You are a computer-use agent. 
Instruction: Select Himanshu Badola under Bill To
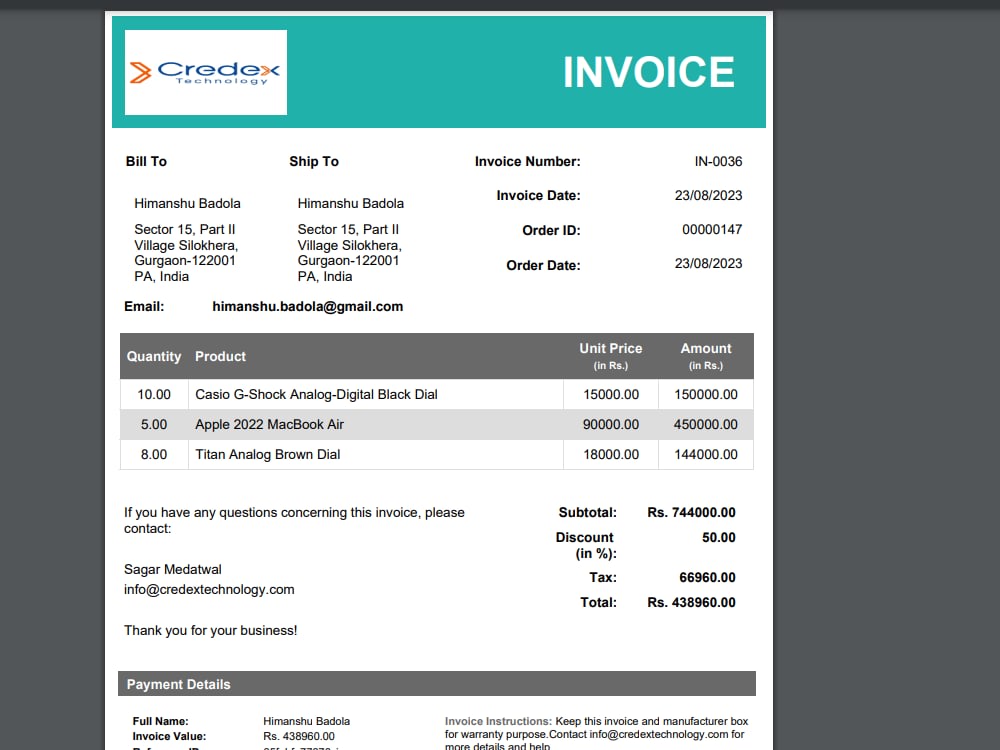point(187,203)
